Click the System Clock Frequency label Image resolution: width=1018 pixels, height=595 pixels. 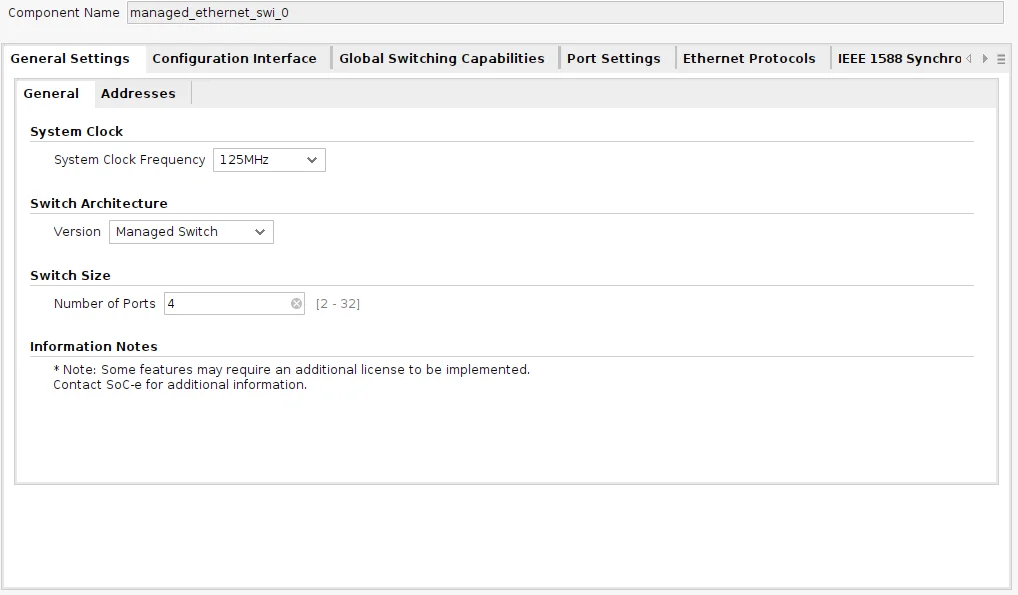coord(129,160)
